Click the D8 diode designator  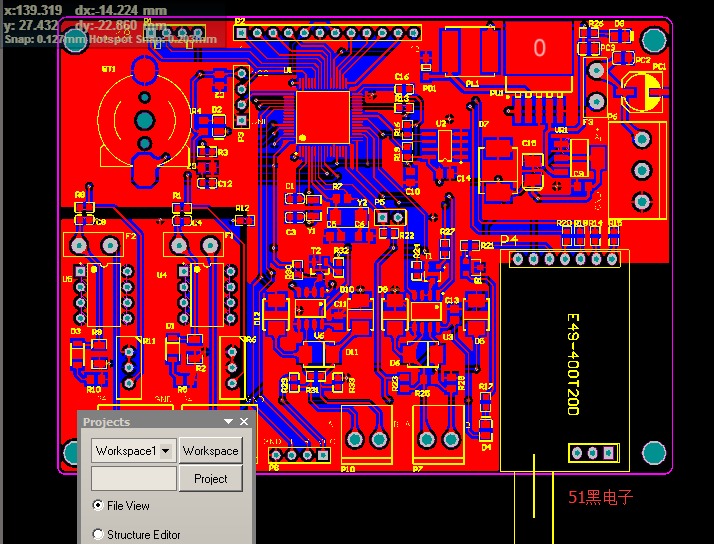619,23
